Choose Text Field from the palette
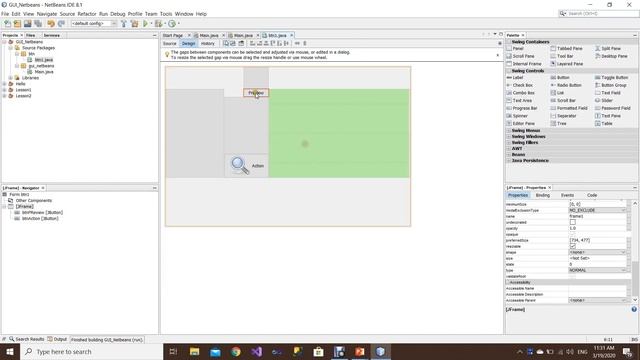This screenshot has height=360, width=640. (x=607, y=93)
